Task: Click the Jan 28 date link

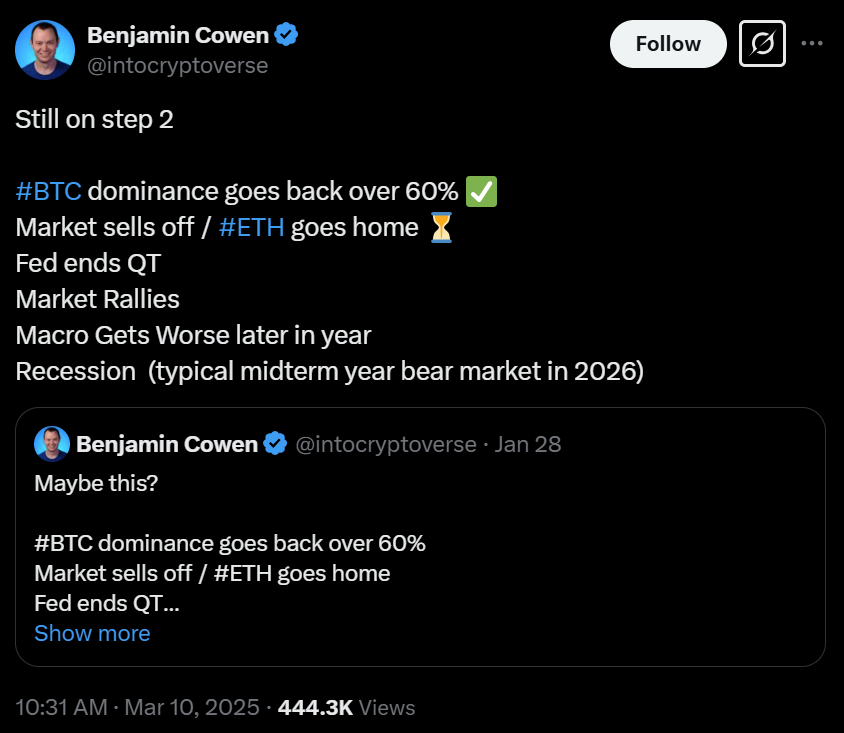Action: click(528, 444)
